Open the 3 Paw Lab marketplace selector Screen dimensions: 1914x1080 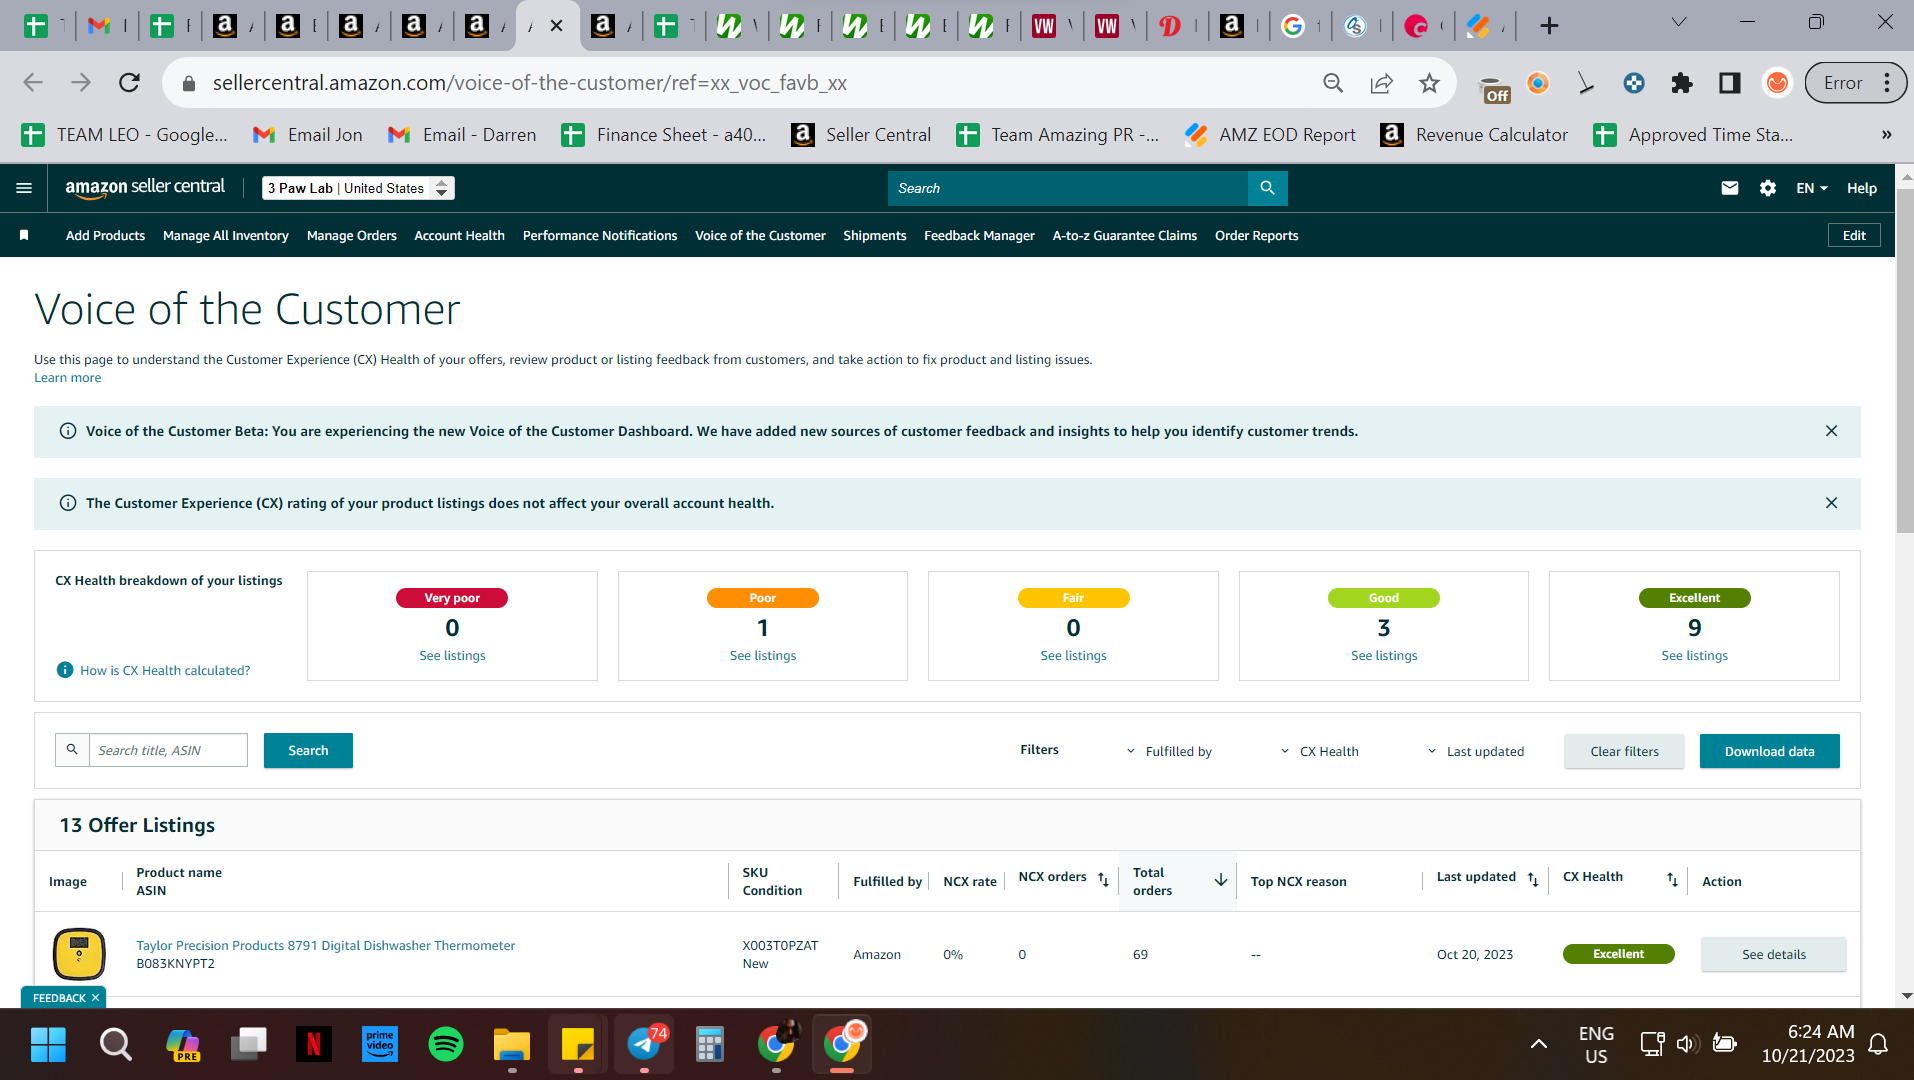coord(358,188)
